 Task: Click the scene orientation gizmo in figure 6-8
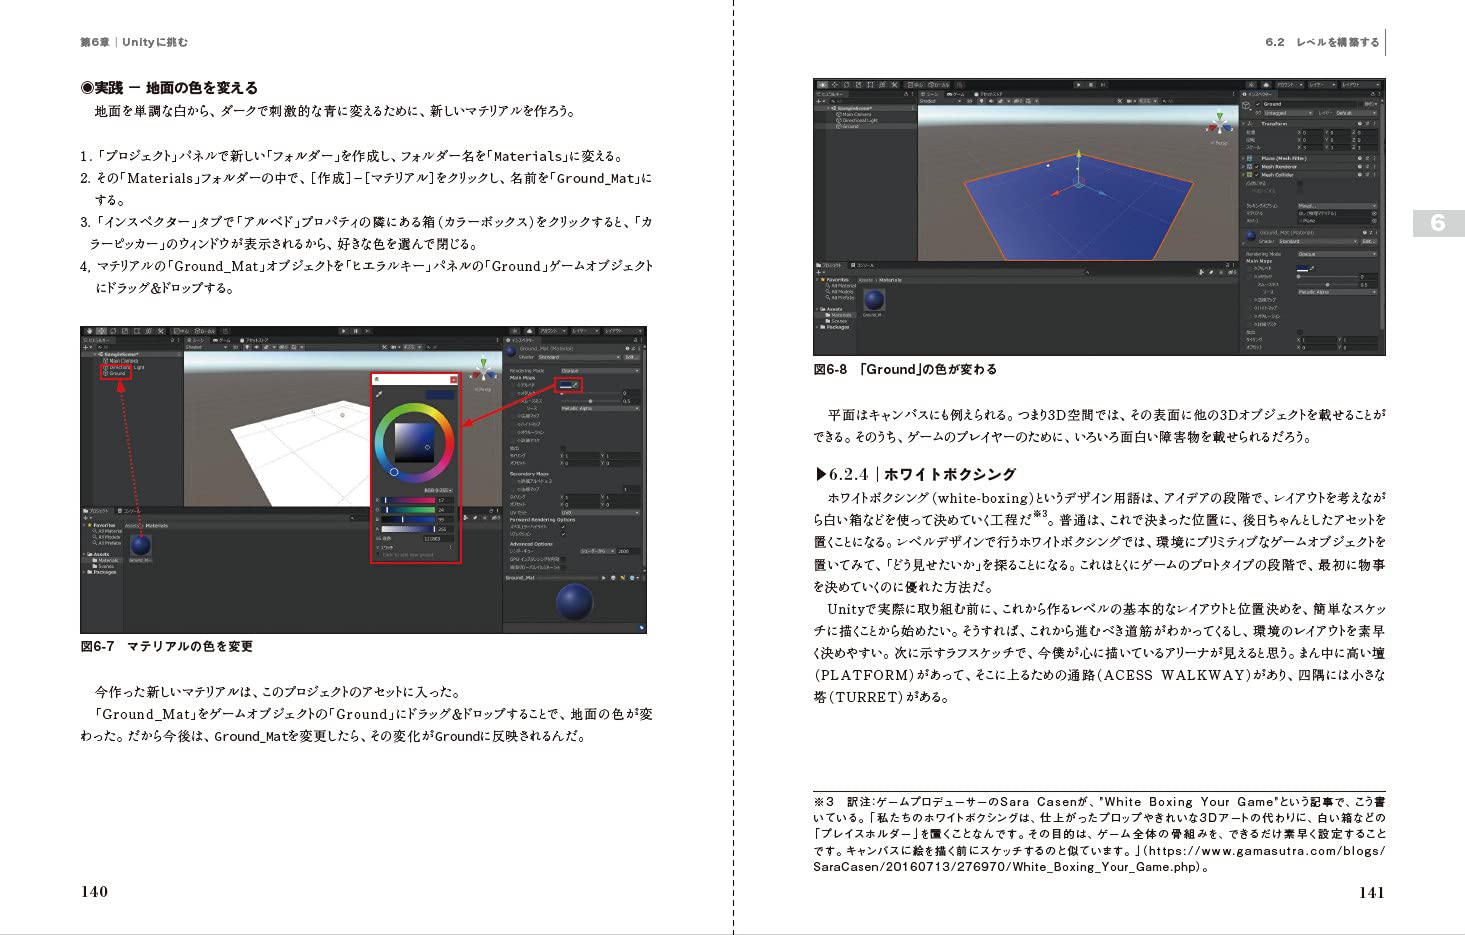(1220, 124)
